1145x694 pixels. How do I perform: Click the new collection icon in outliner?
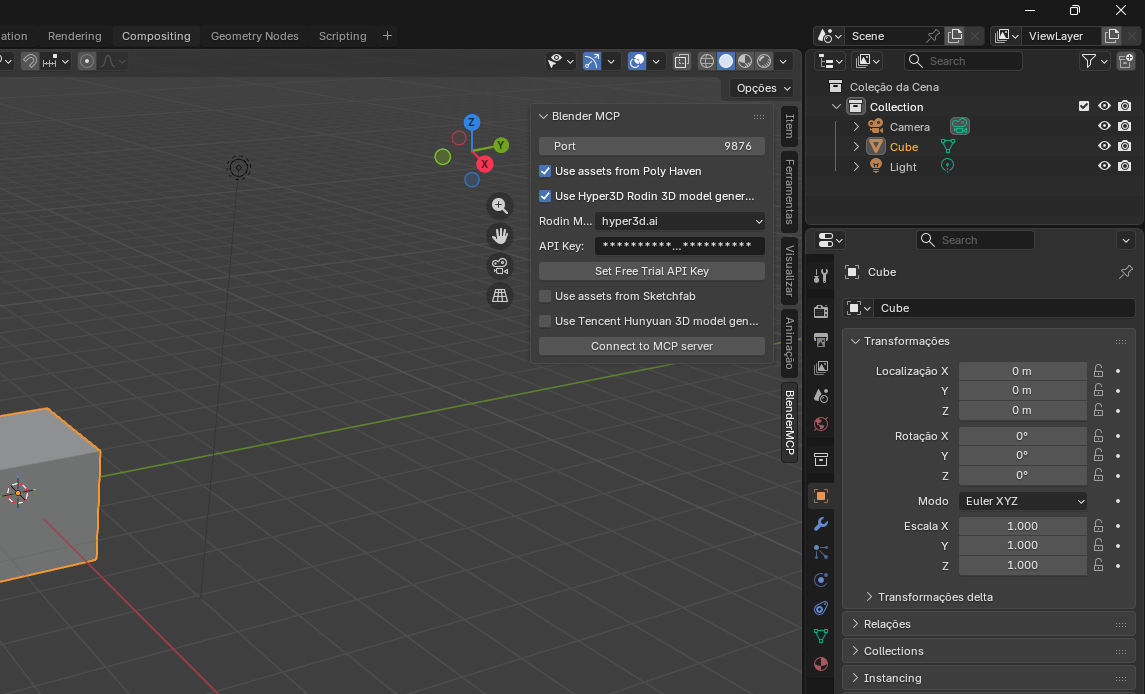1125,61
